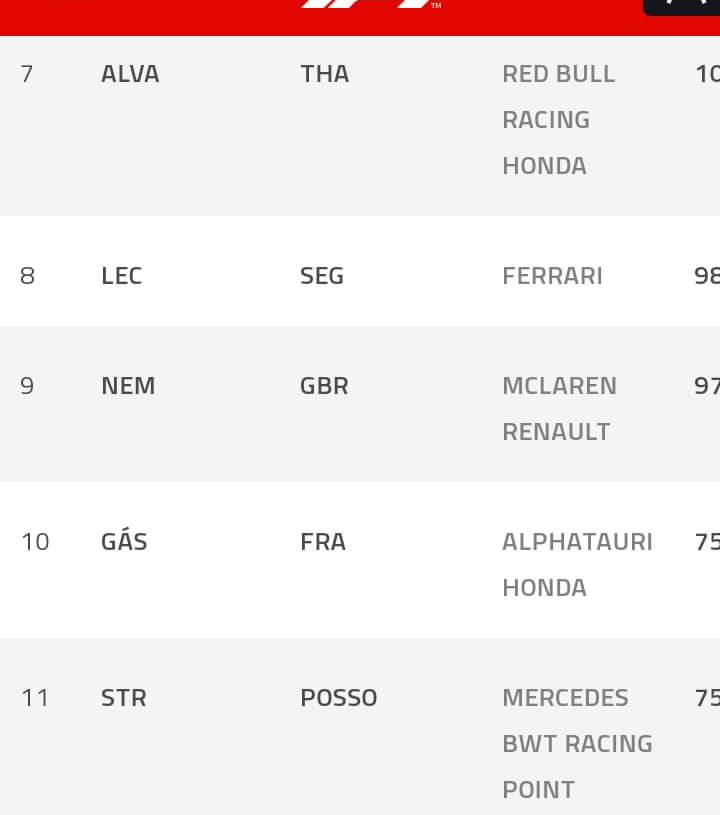Viewport: 720px width, 815px height.
Task: Open driver NEM's profile entry
Action: (128, 386)
